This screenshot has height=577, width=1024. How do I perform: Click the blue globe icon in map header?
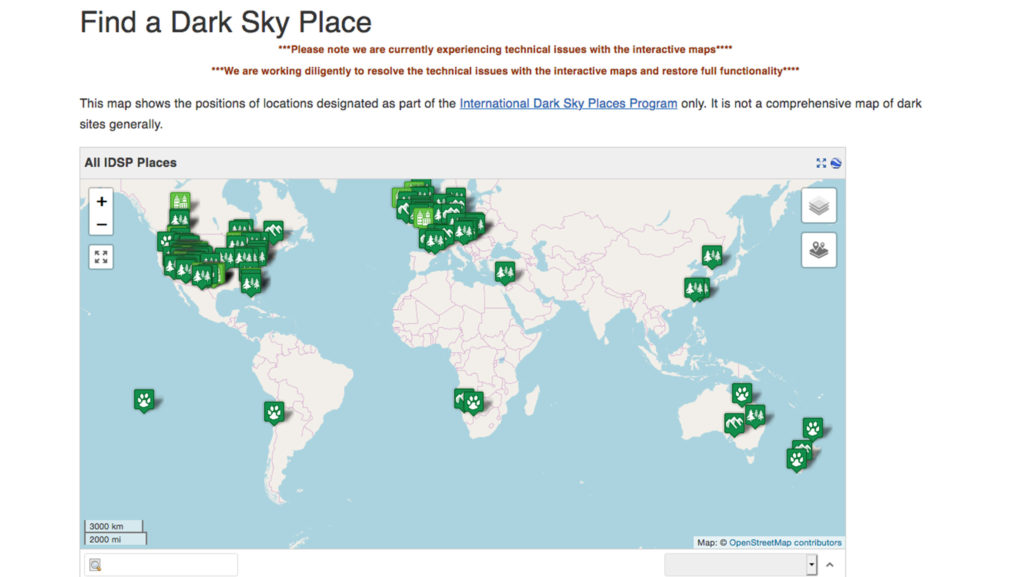835,163
